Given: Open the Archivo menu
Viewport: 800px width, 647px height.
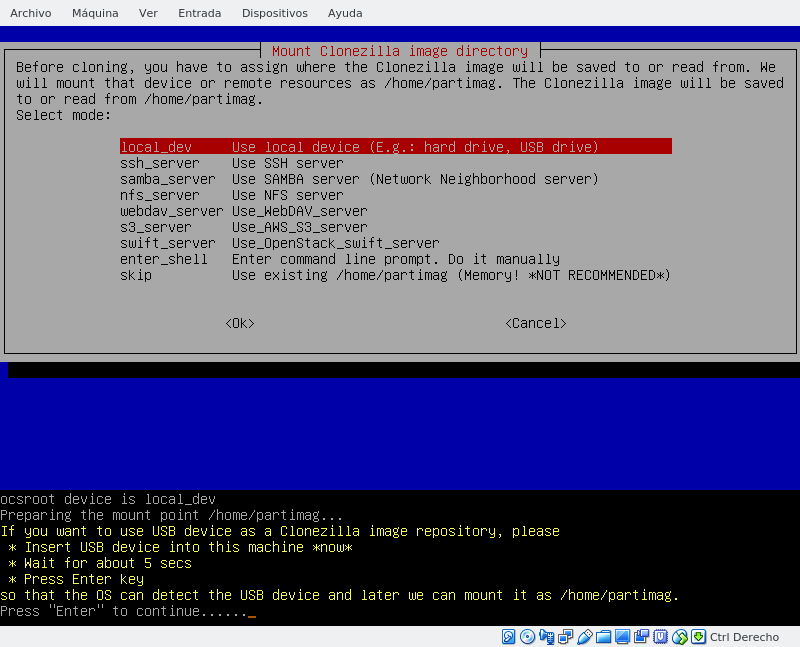Looking at the screenshot, I should [x=30, y=13].
